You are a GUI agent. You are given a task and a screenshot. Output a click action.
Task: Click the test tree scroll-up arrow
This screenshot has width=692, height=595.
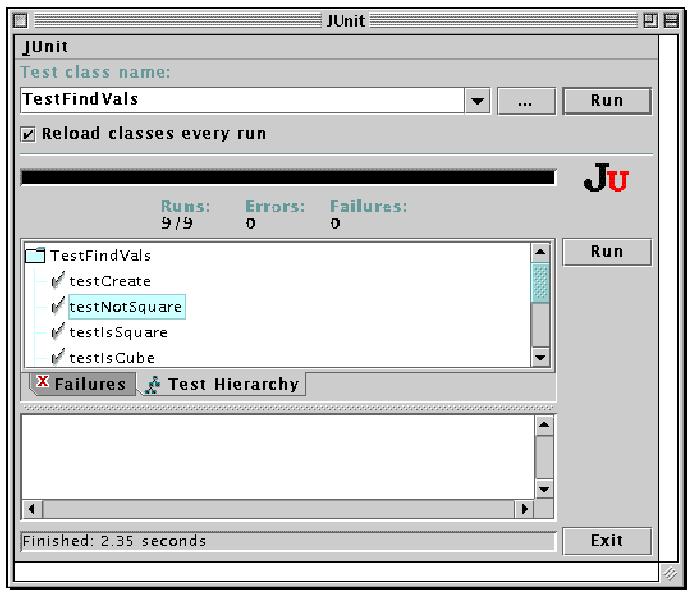[540, 252]
